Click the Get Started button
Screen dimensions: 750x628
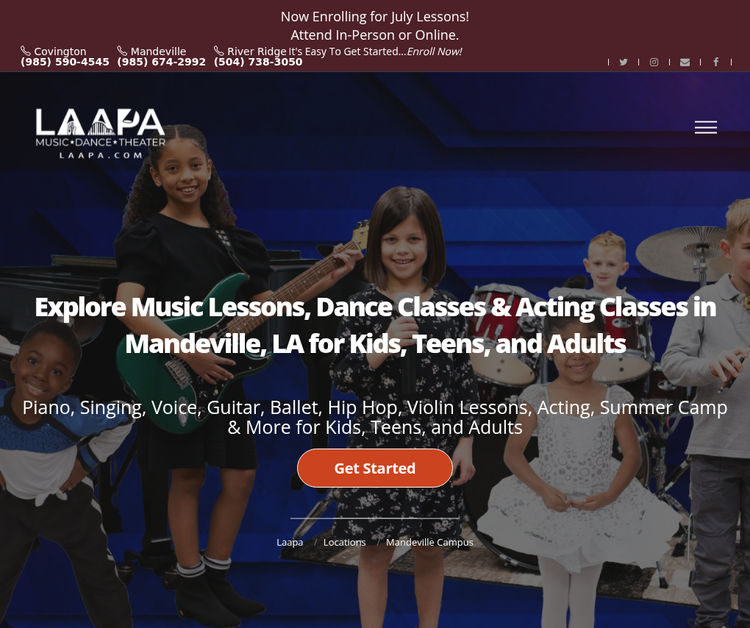coord(375,468)
